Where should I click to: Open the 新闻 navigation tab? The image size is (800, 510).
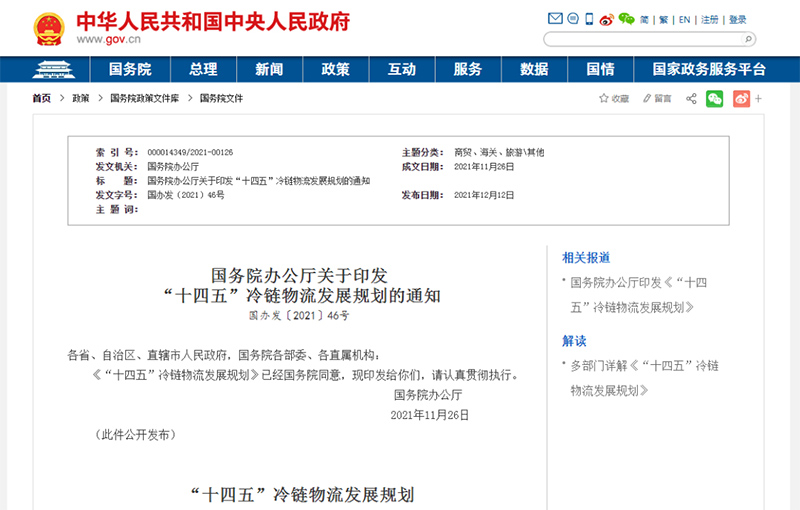269,69
